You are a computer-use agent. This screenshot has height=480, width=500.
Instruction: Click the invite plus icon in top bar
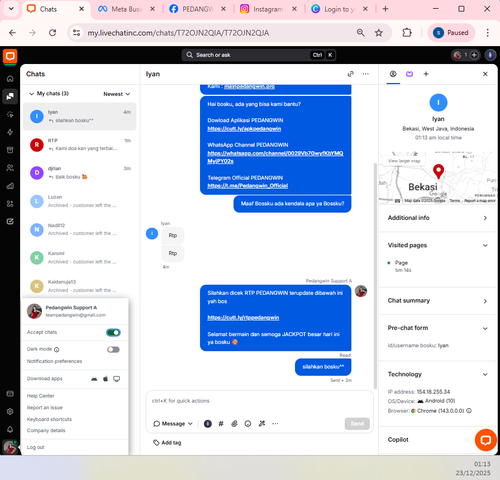click(474, 55)
